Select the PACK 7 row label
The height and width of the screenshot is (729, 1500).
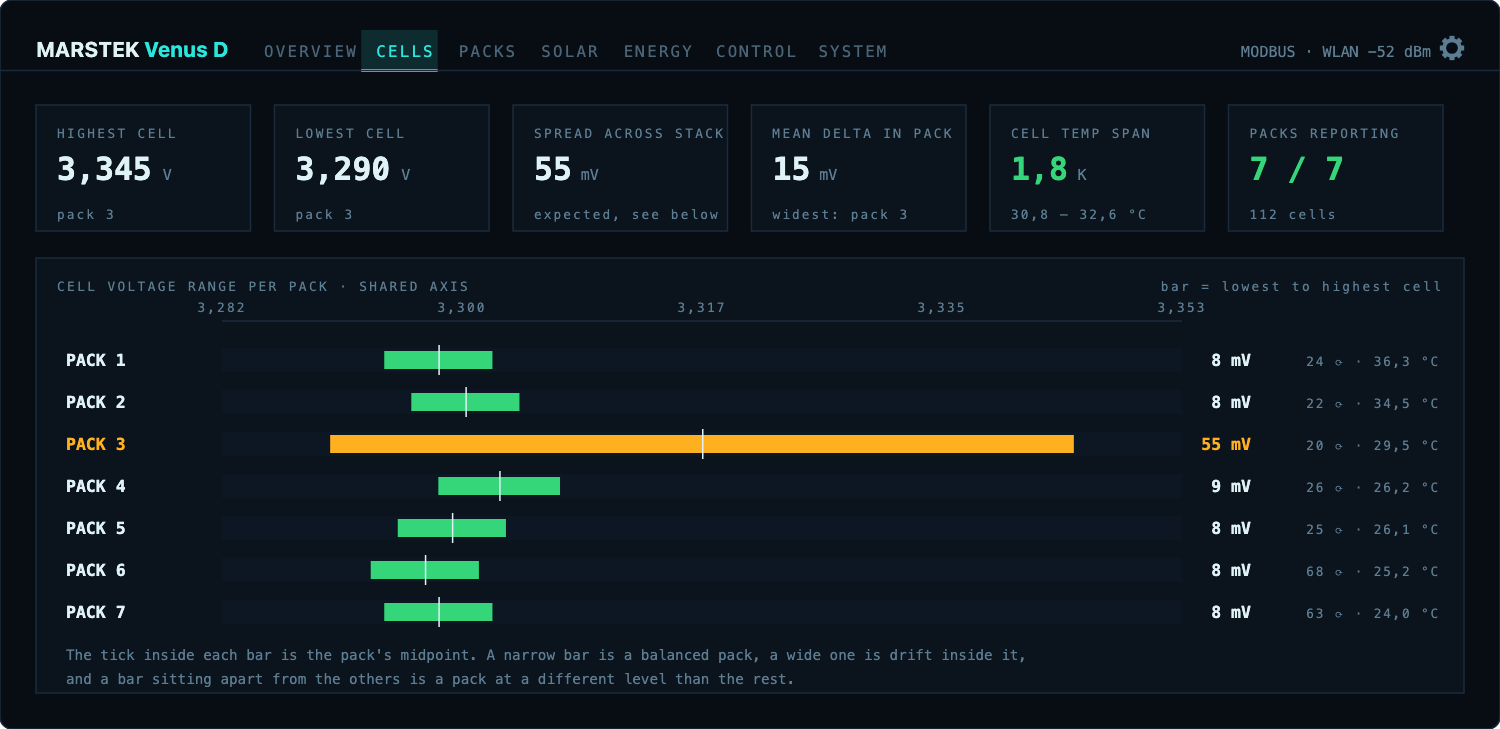[x=96, y=612]
